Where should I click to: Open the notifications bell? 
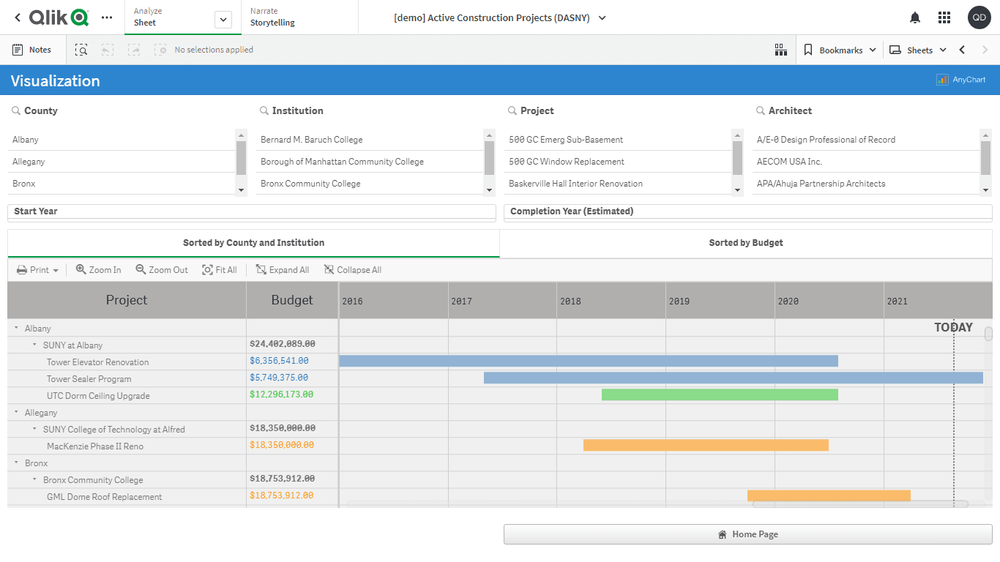[x=915, y=18]
